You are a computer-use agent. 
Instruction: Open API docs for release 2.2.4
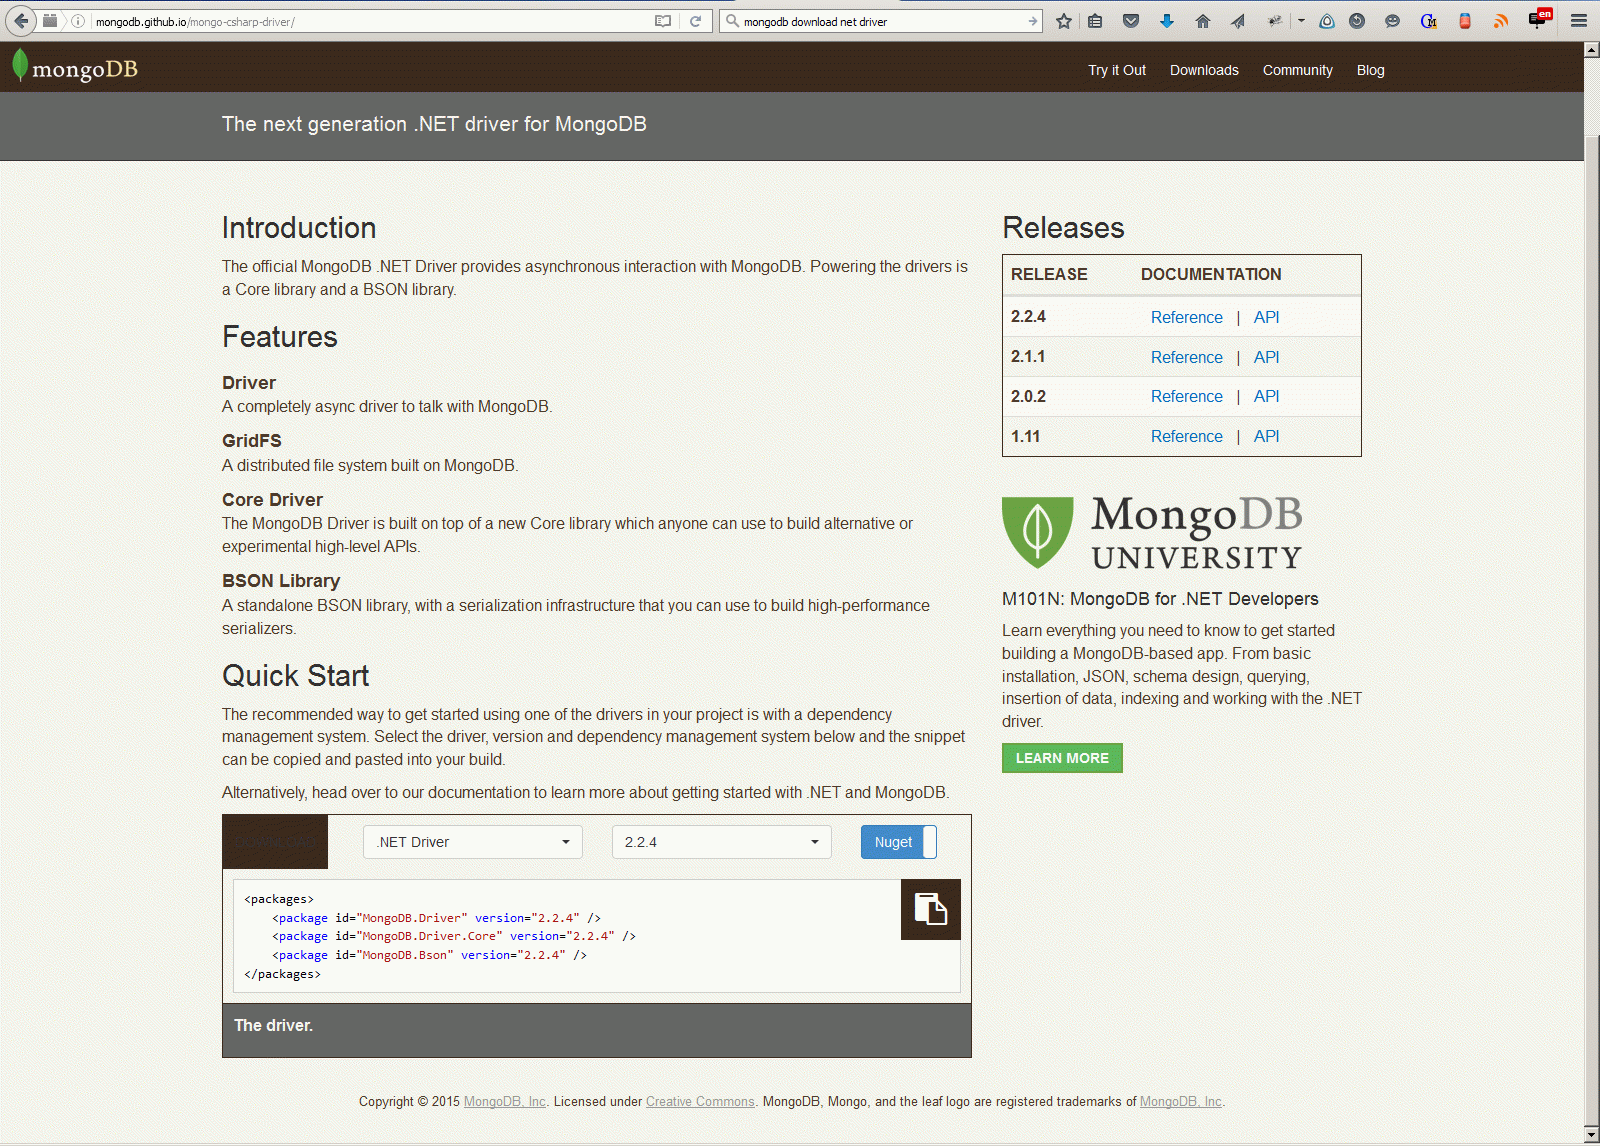(x=1266, y=317)
